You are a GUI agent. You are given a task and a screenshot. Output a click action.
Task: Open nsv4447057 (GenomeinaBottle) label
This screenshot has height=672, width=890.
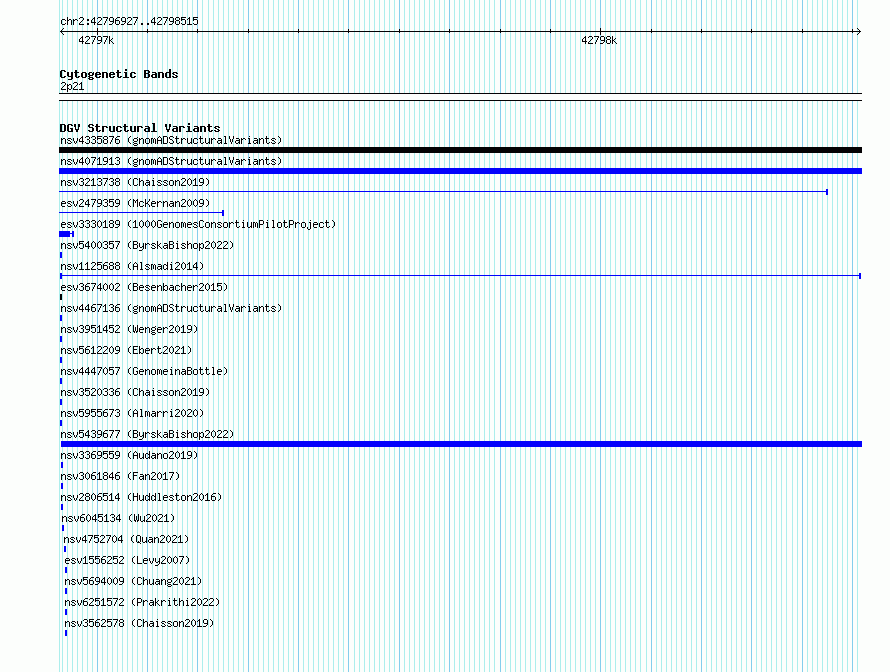point(144,371)
